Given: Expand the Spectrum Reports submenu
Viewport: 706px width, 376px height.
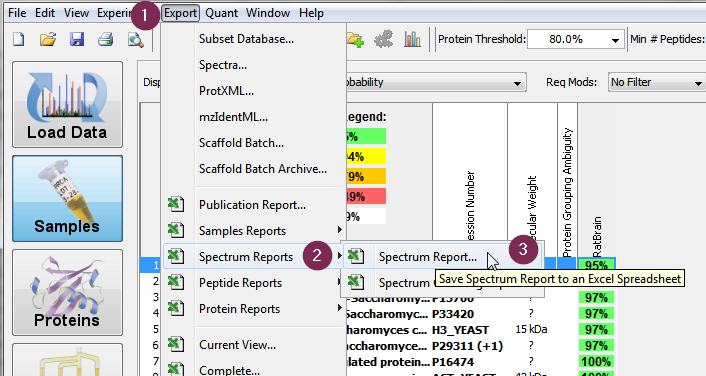Looking at the screenshot, I should (254, 257).
